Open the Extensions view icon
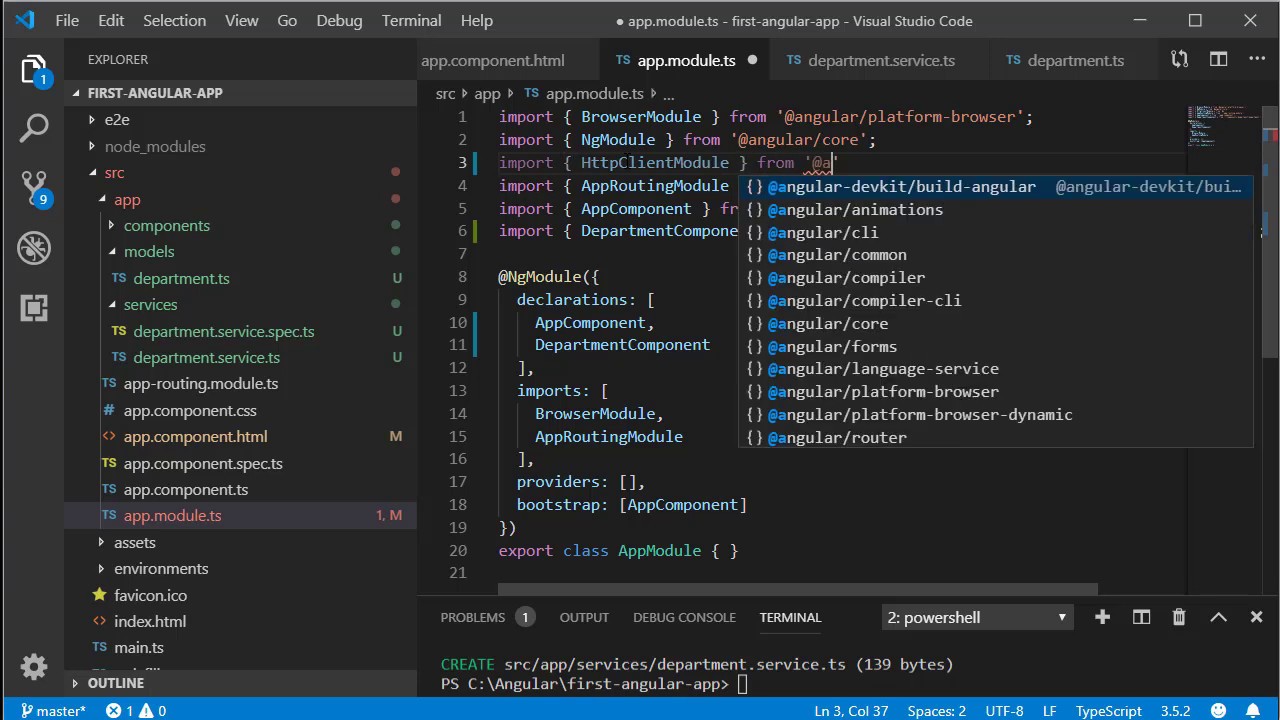Viewport: 1280px width, 720px height. click(34, 307)
